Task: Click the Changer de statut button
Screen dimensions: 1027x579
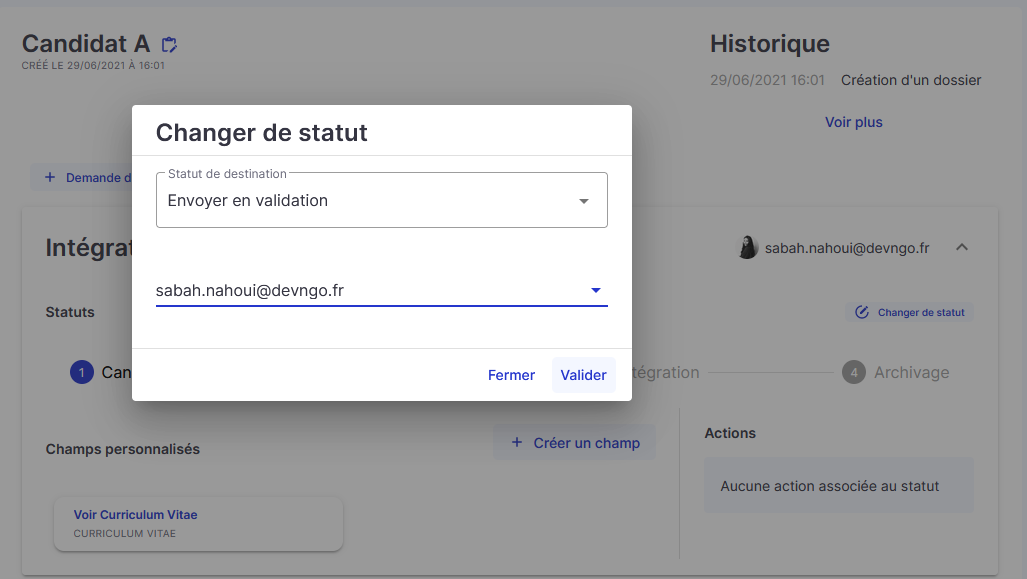Action: 908,312
